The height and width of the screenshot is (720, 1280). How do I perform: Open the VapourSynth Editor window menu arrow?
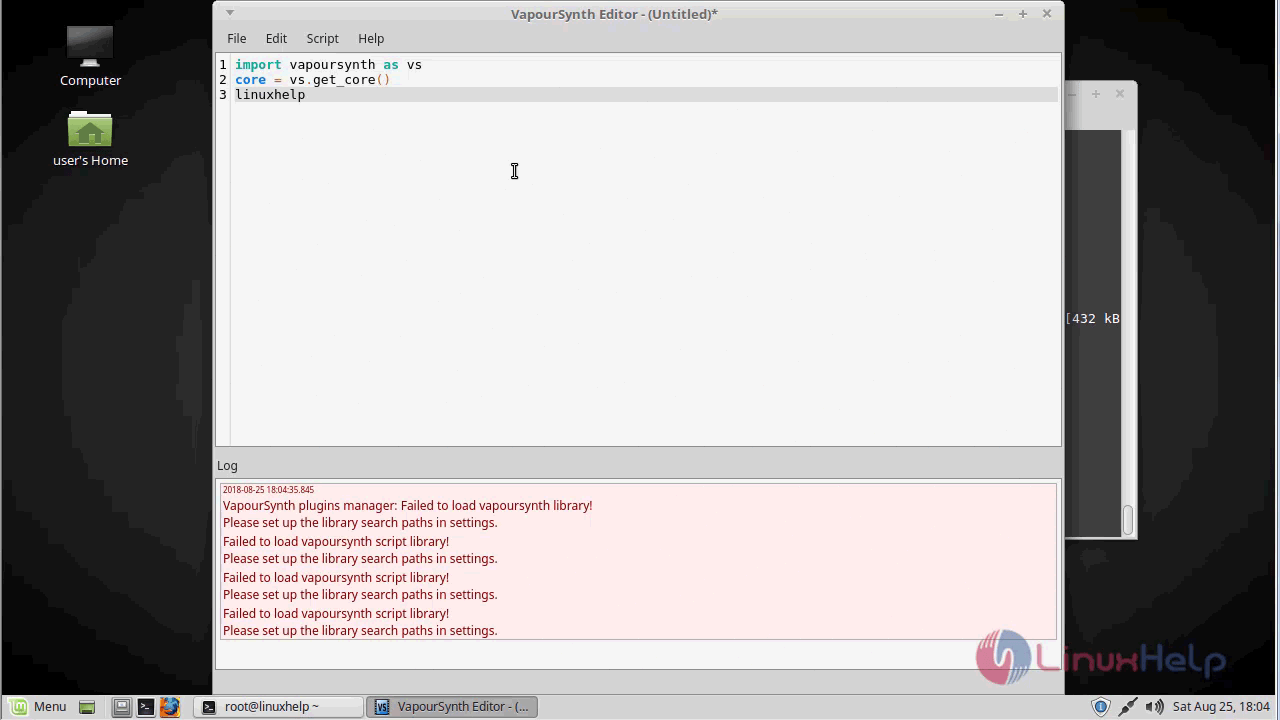pyautogui.click(x=230, y=13)
